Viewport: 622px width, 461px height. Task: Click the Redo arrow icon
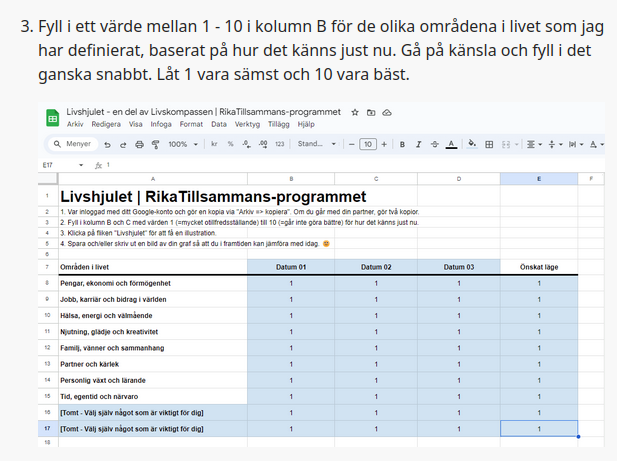(x=123, y=145)
